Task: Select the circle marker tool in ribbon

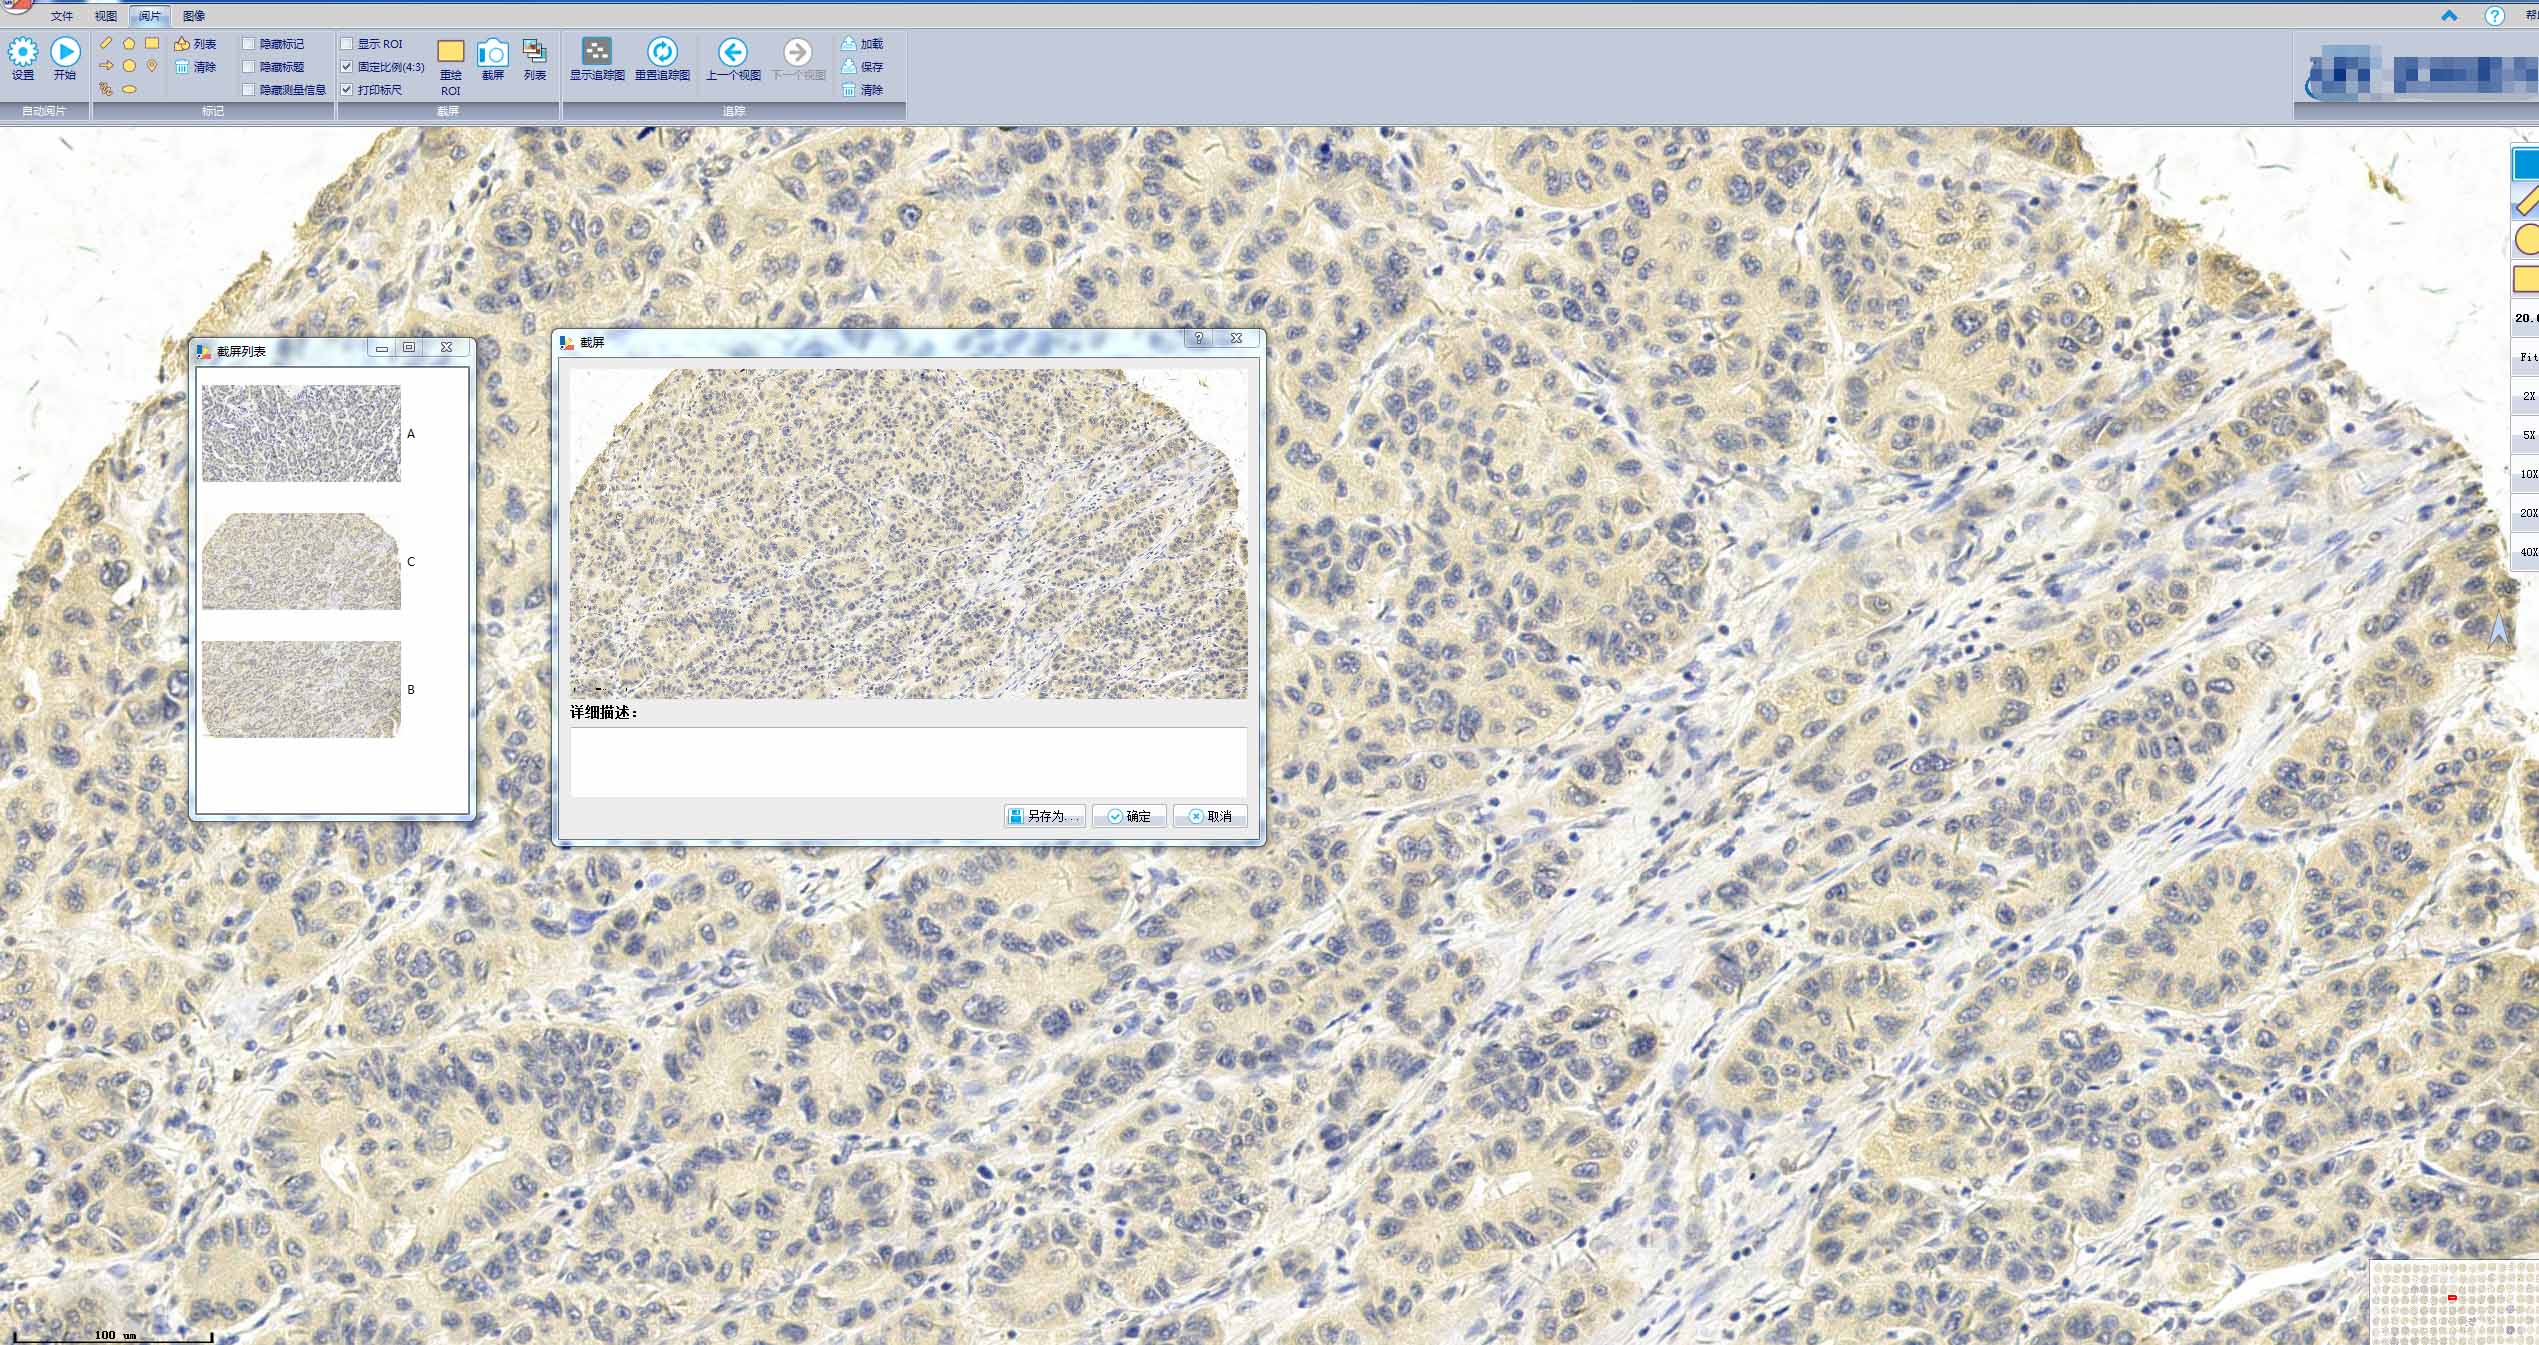Action: (129, 66)
